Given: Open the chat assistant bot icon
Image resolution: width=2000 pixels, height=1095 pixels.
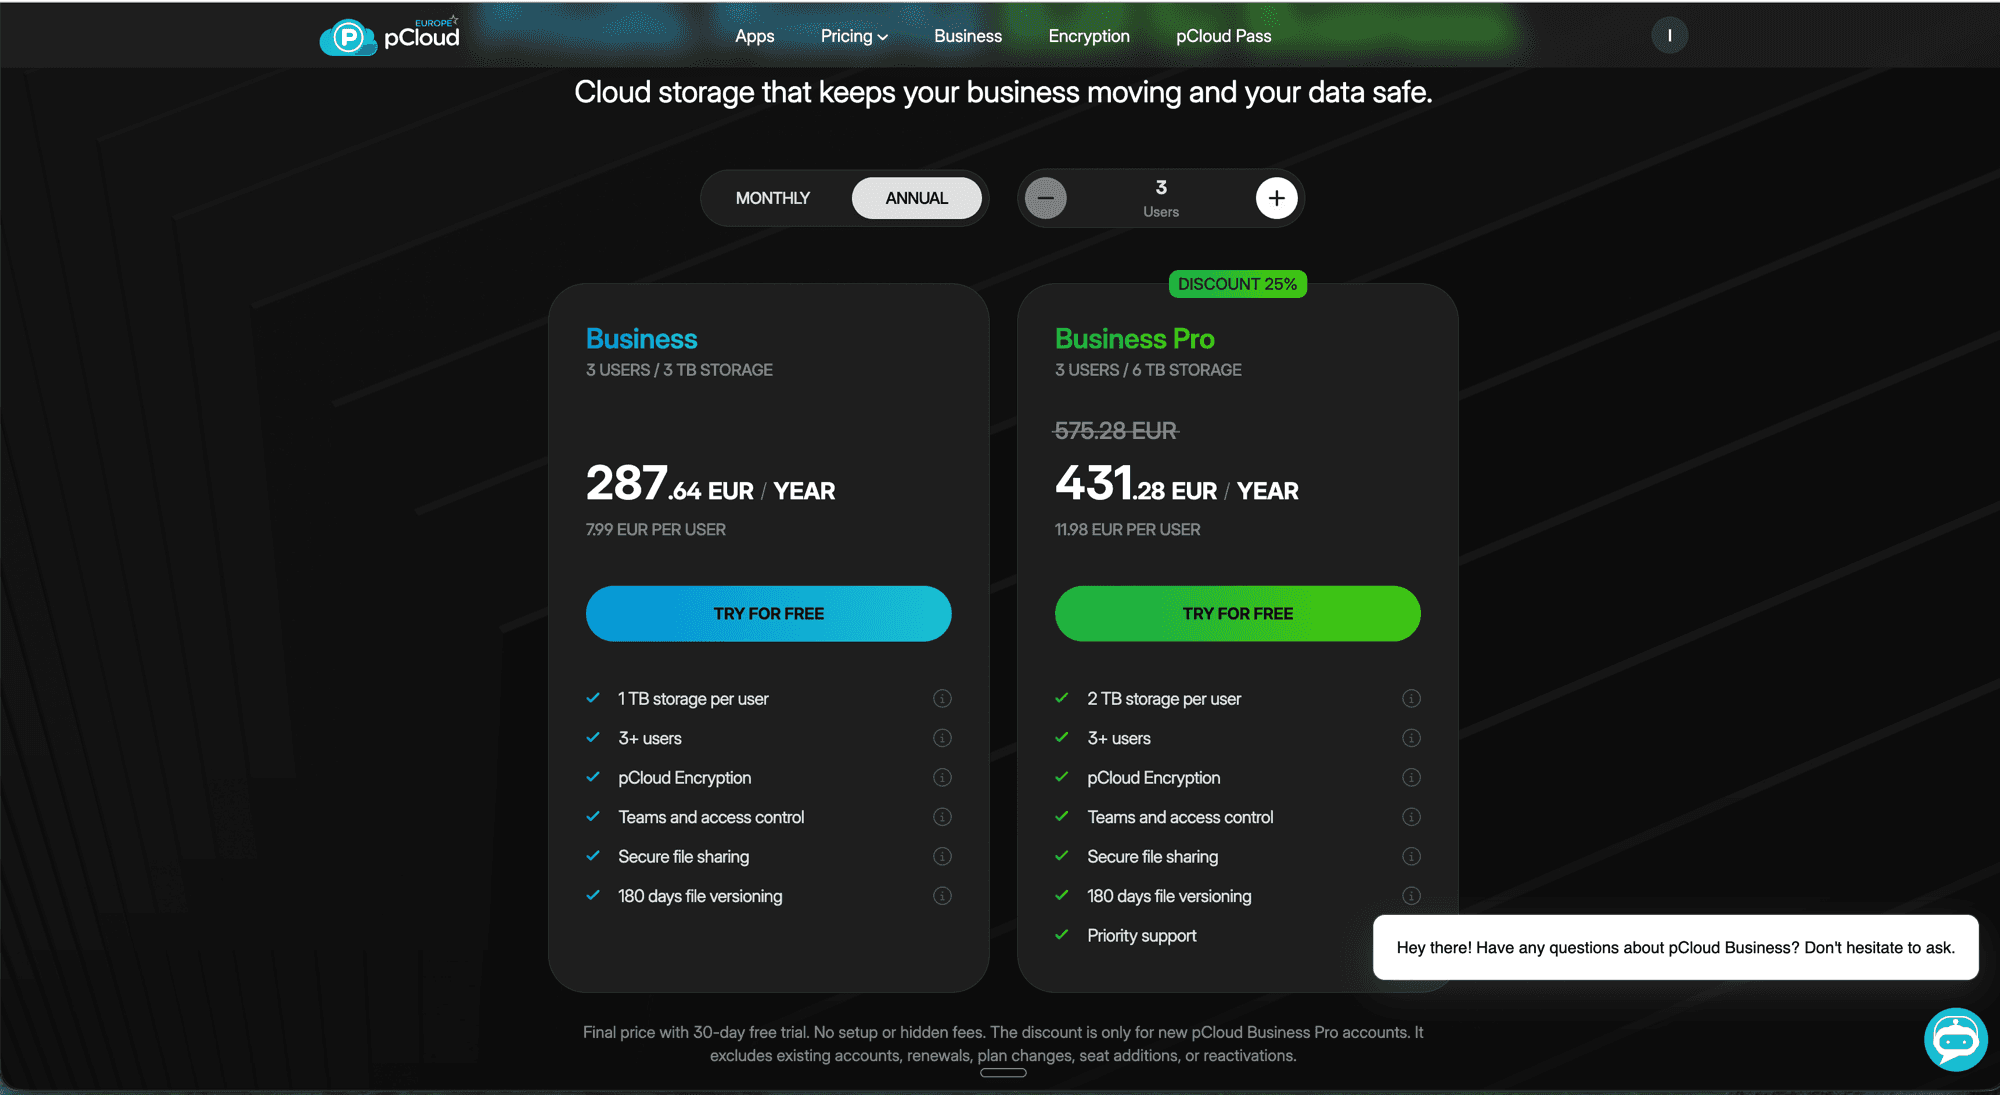Looking at the screenshot, I should click(x=1955, y=1039).
